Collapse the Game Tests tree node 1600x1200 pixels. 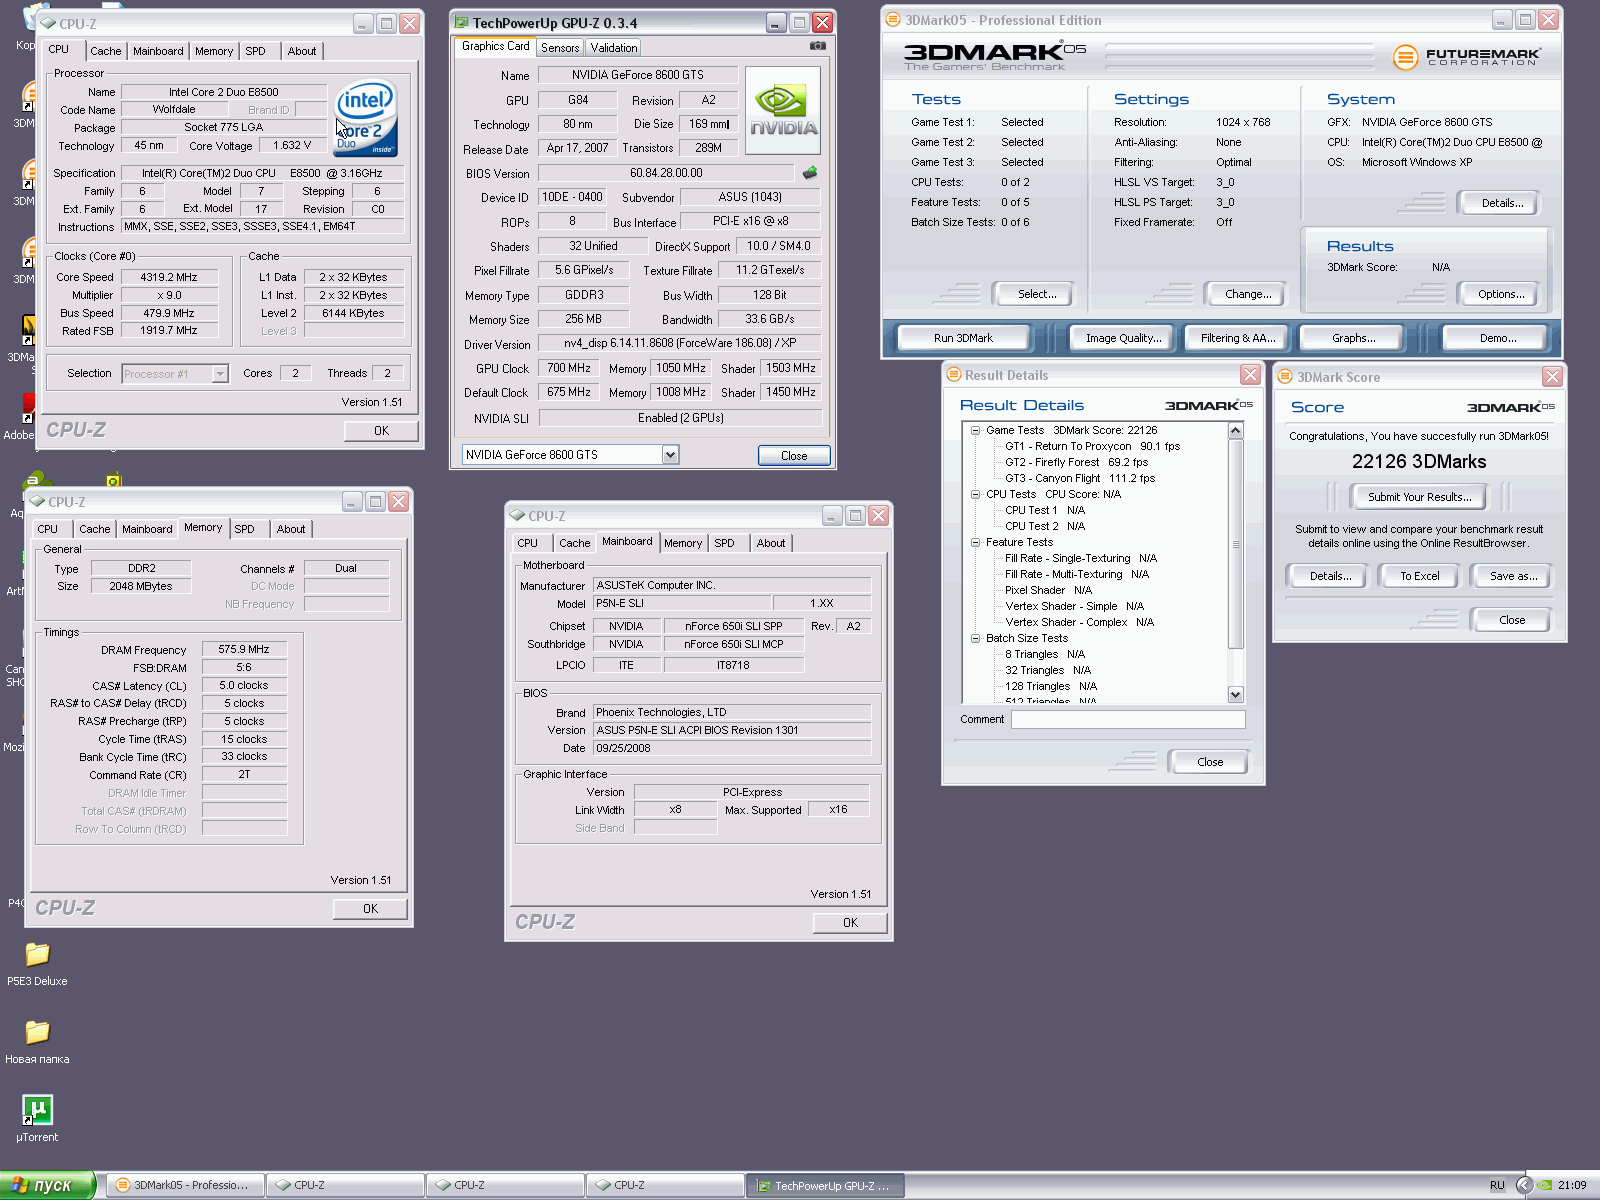click(975, 430)
